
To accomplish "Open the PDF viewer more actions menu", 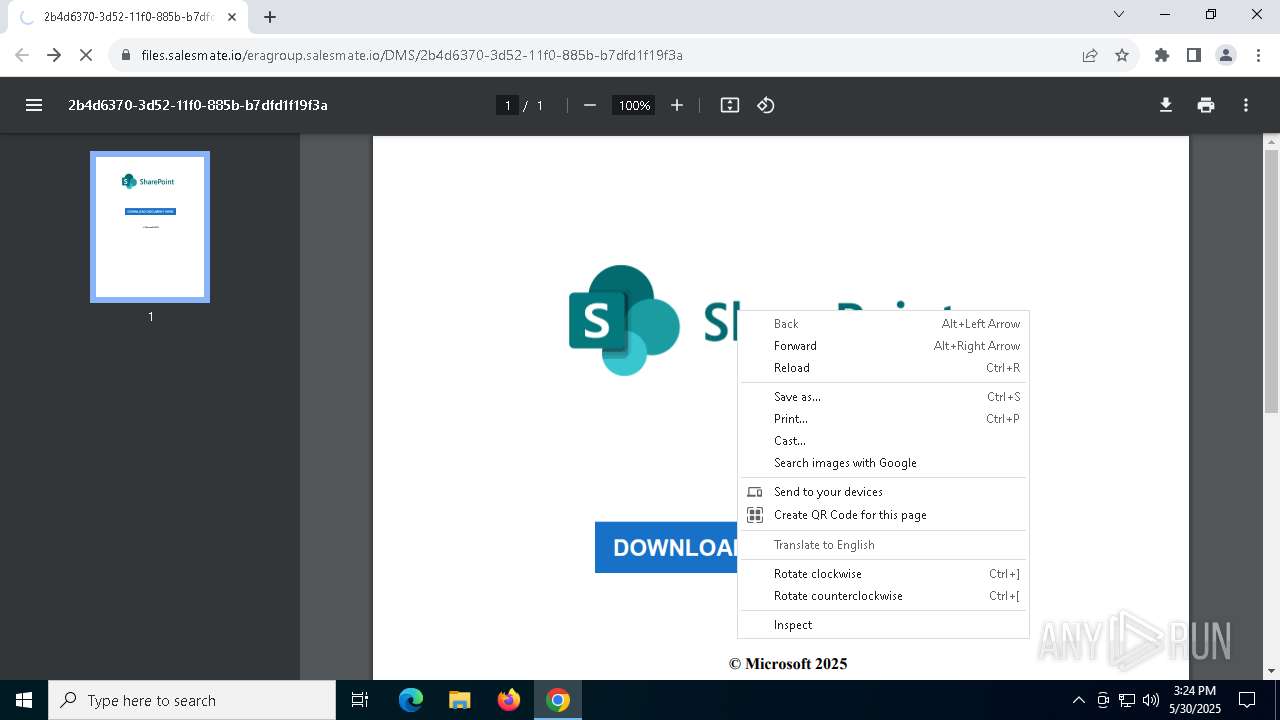I will click(x=1246, y=105).
